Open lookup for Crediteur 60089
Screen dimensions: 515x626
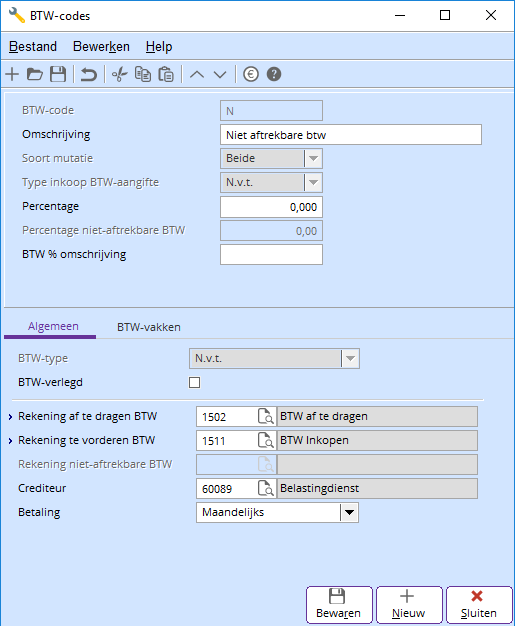[266, 489]
